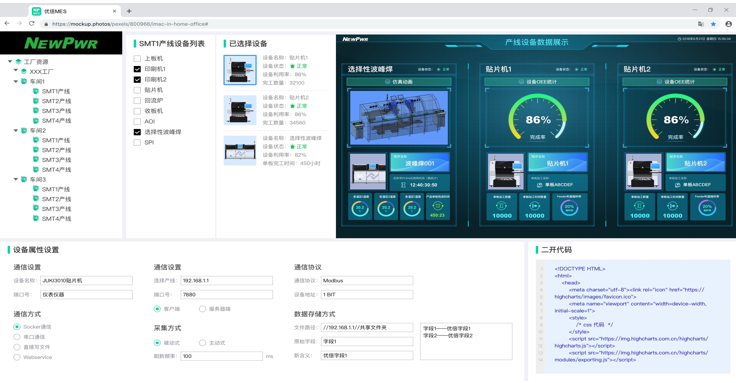Open the browser profile avatar icon

(x=728, y=24)
